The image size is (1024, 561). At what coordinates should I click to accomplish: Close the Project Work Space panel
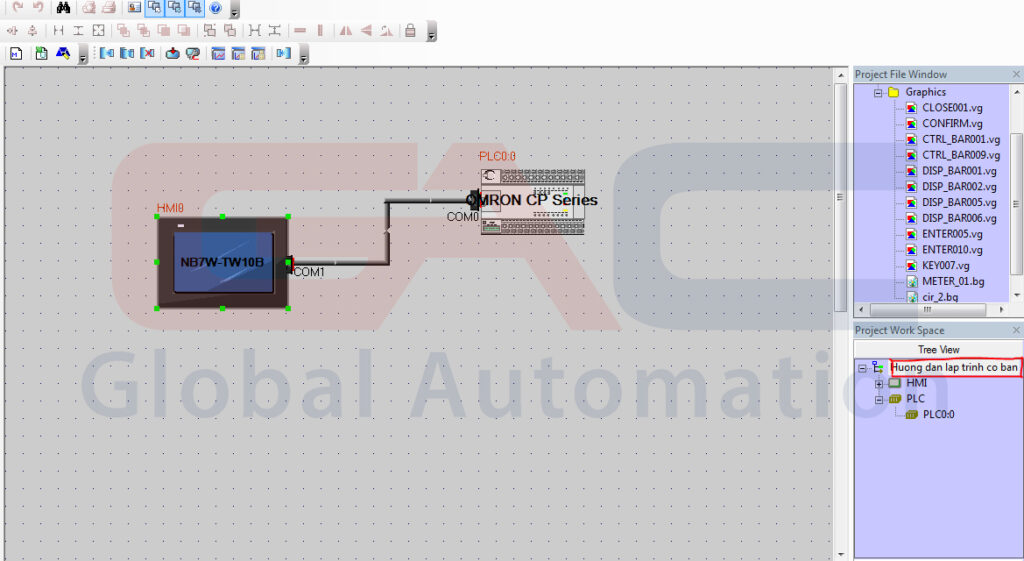[x=1016, y=330]
